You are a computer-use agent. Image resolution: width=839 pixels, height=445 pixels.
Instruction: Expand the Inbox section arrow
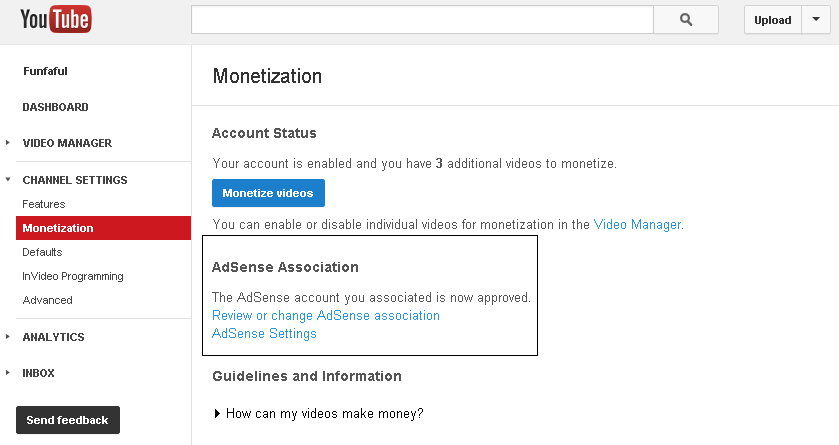coord(7,373)
